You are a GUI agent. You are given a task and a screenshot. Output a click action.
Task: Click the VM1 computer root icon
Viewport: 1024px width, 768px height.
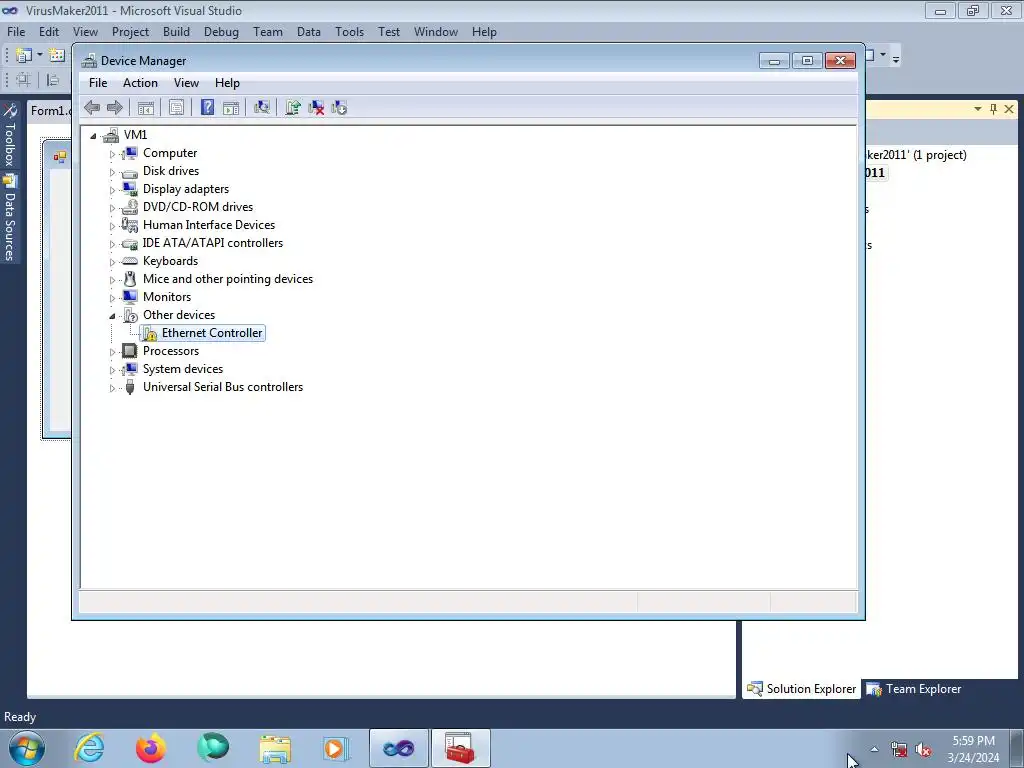(x=112, y=135)
